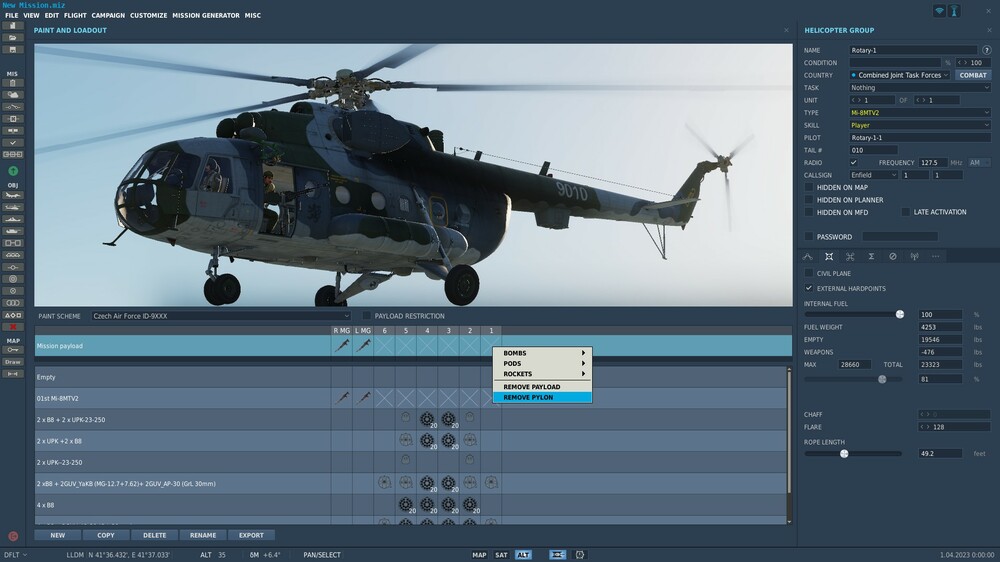The image size is (1000, 562).
Task: Click the Combat button next to Country
Action: tap(973, 75)
